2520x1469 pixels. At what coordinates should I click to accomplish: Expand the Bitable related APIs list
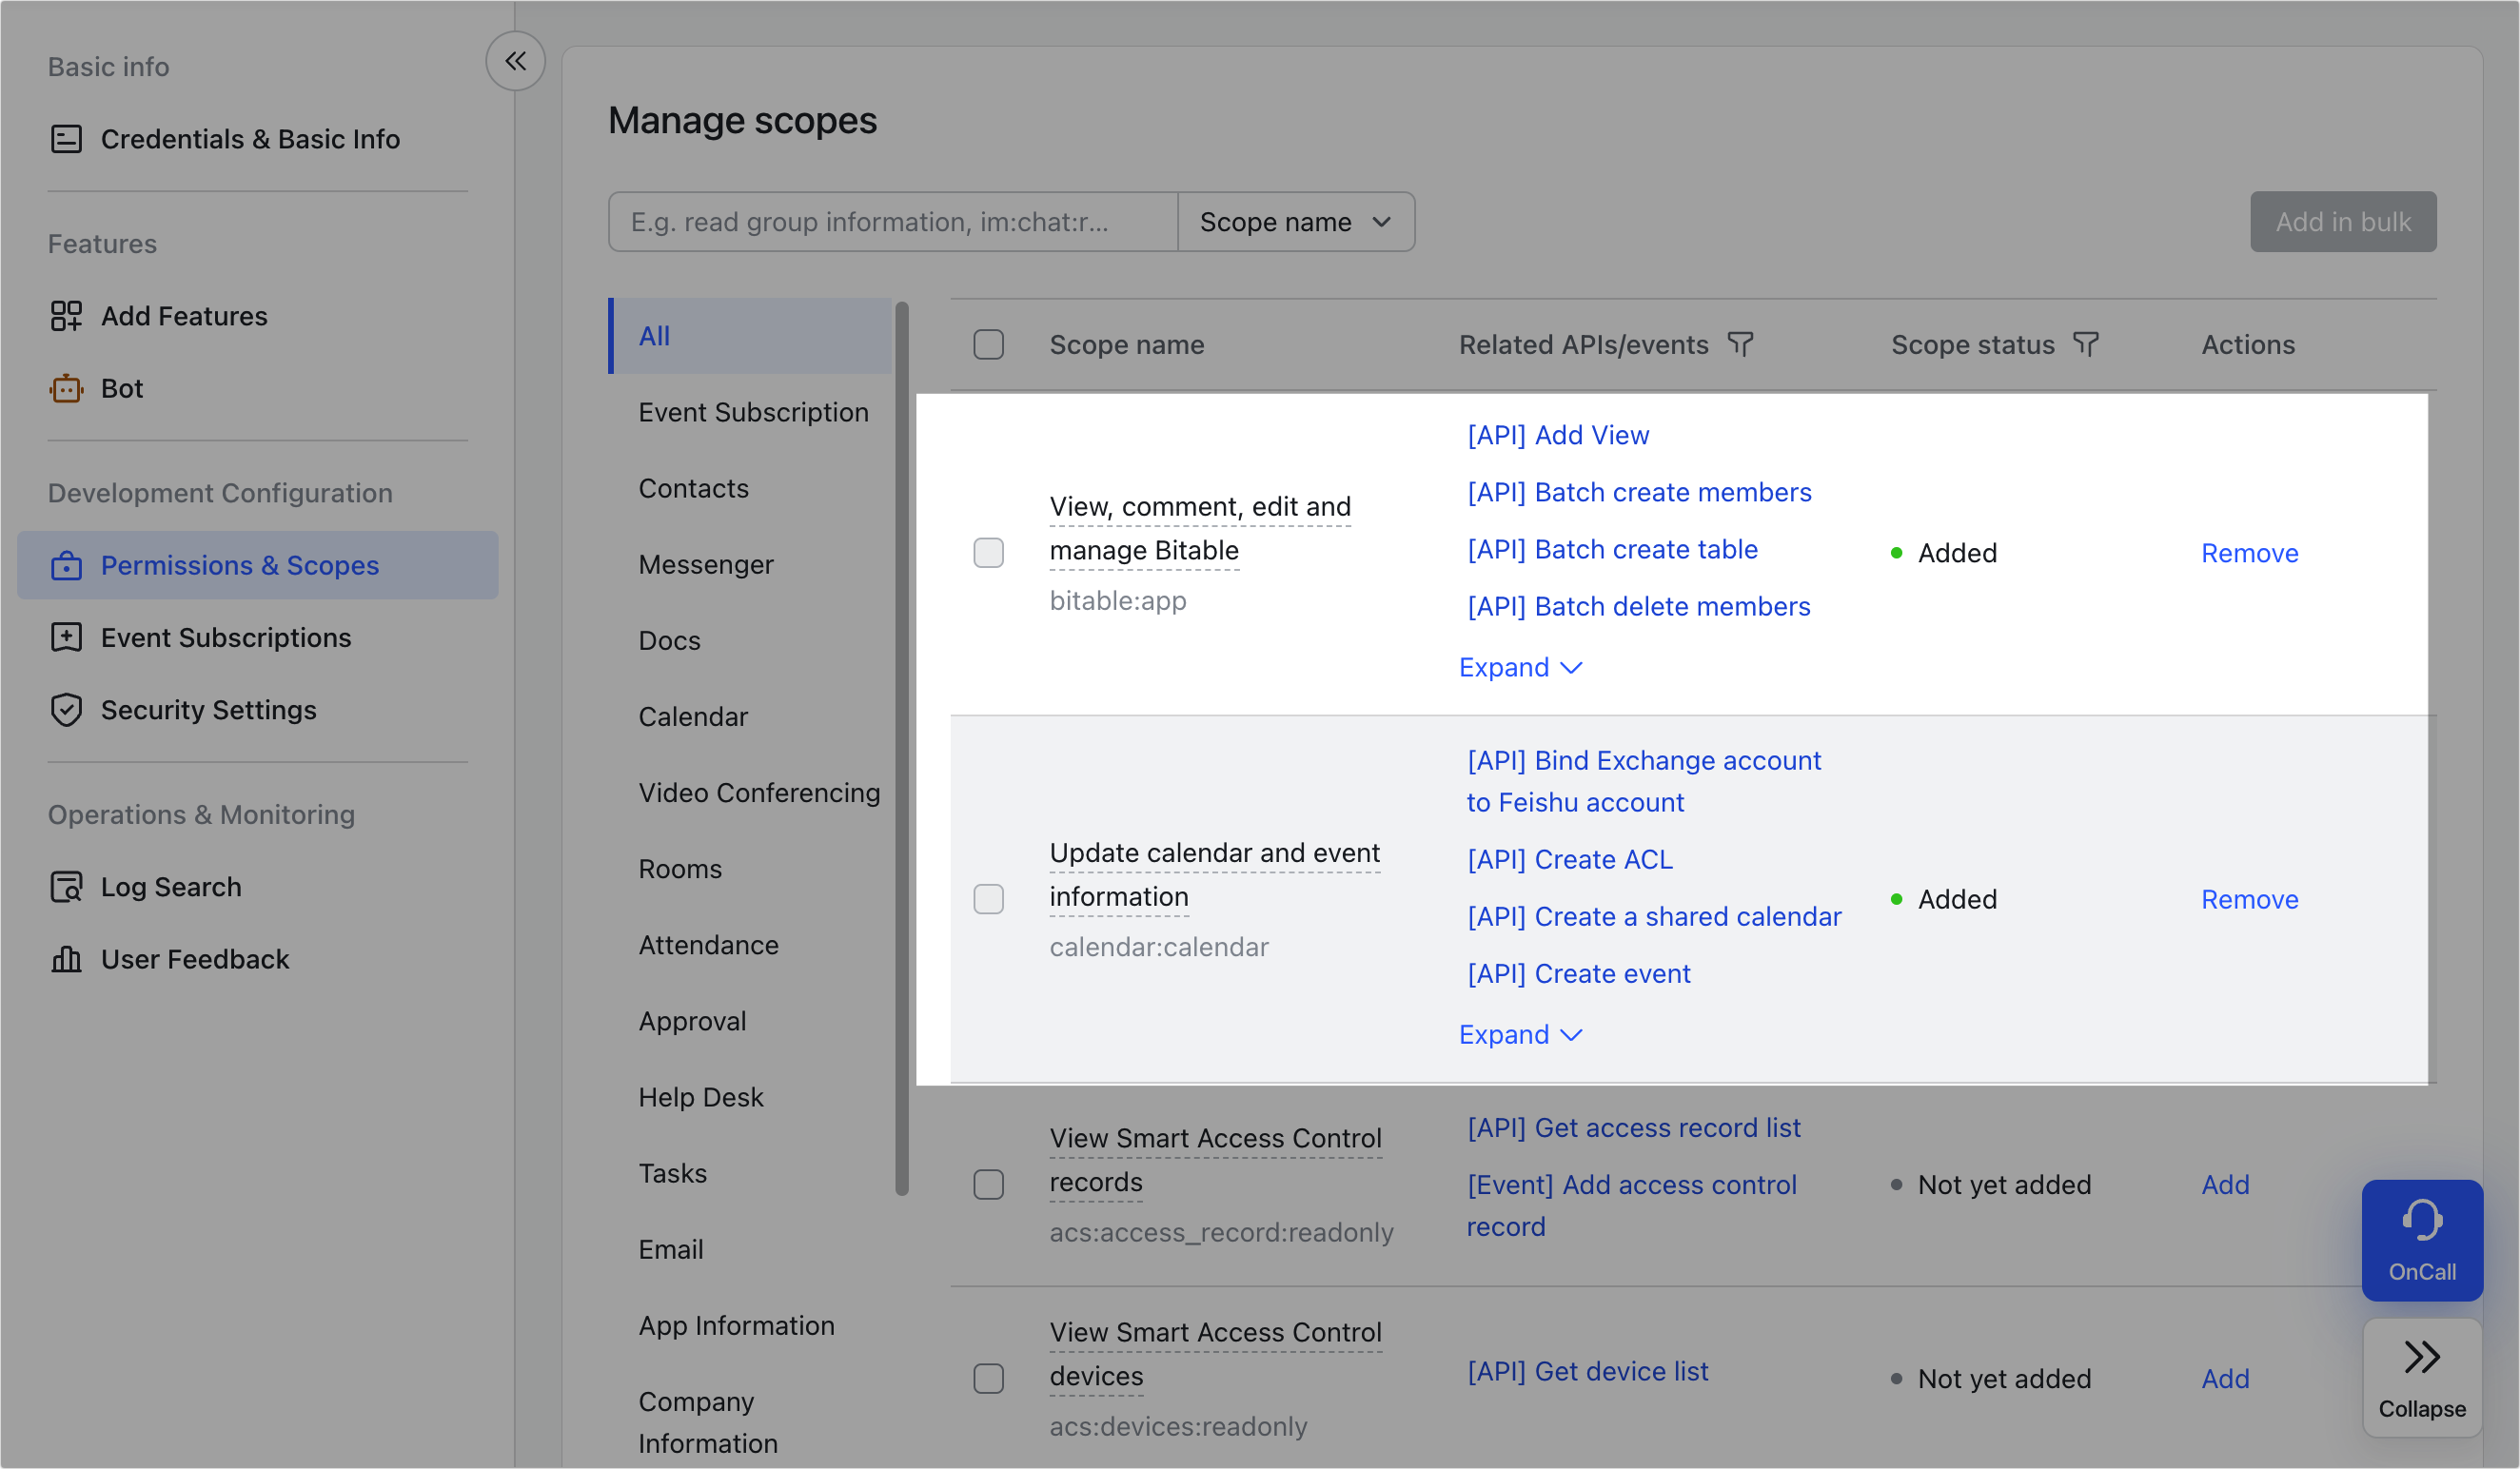tap(1519, 668)
